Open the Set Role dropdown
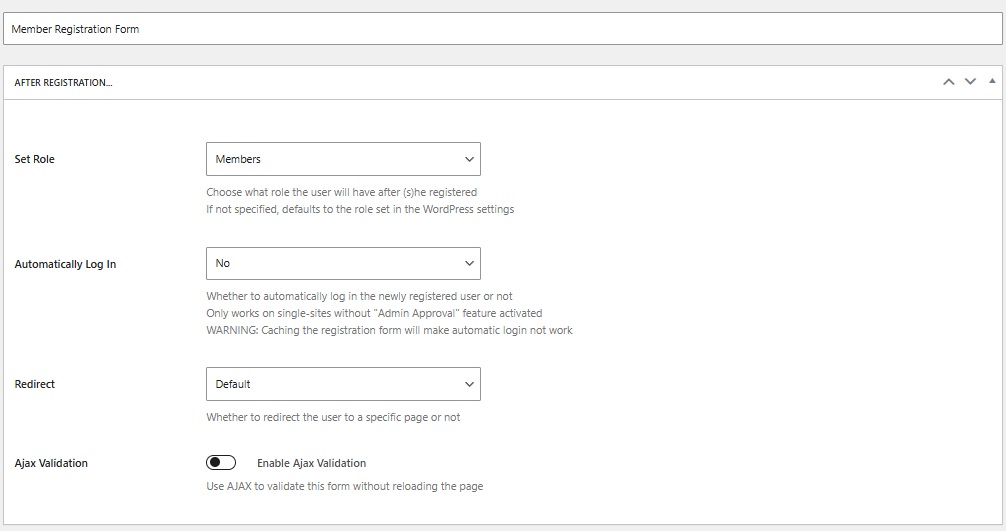Screen dimensions: 1006x531 [x=343, y=159]
